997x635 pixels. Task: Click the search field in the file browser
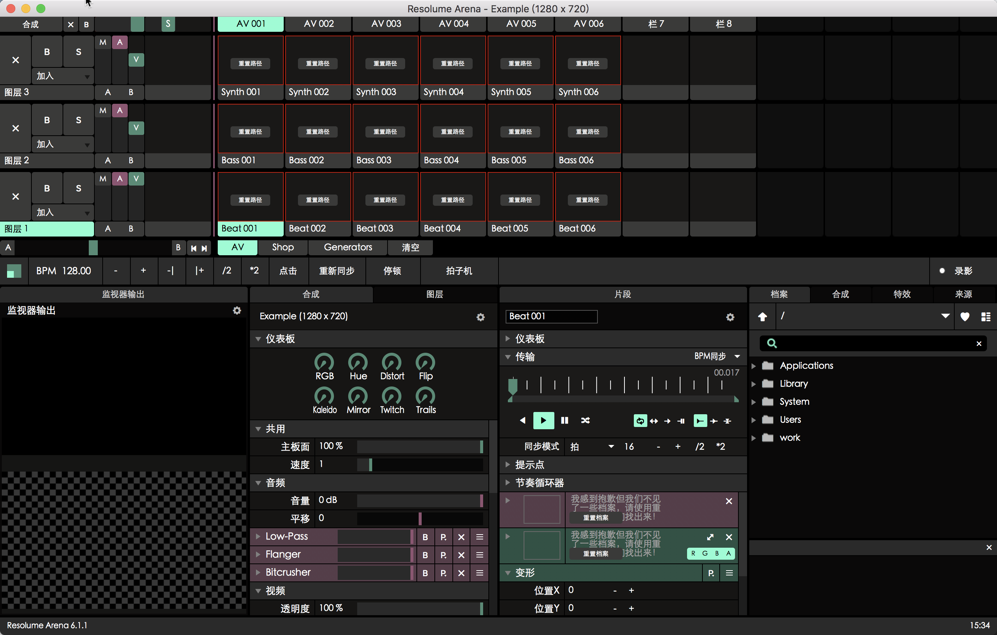click(x=870, y=343)
